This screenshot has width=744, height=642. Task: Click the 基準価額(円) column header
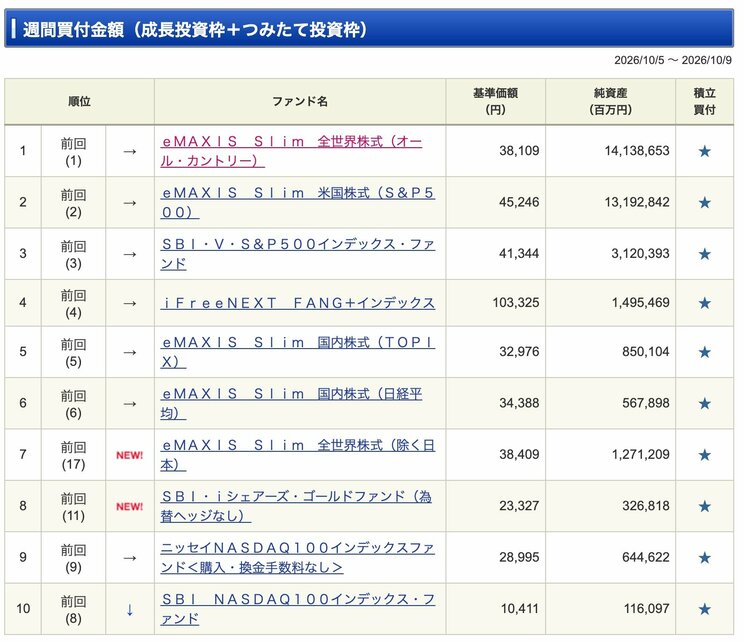(x=495, y=102)
